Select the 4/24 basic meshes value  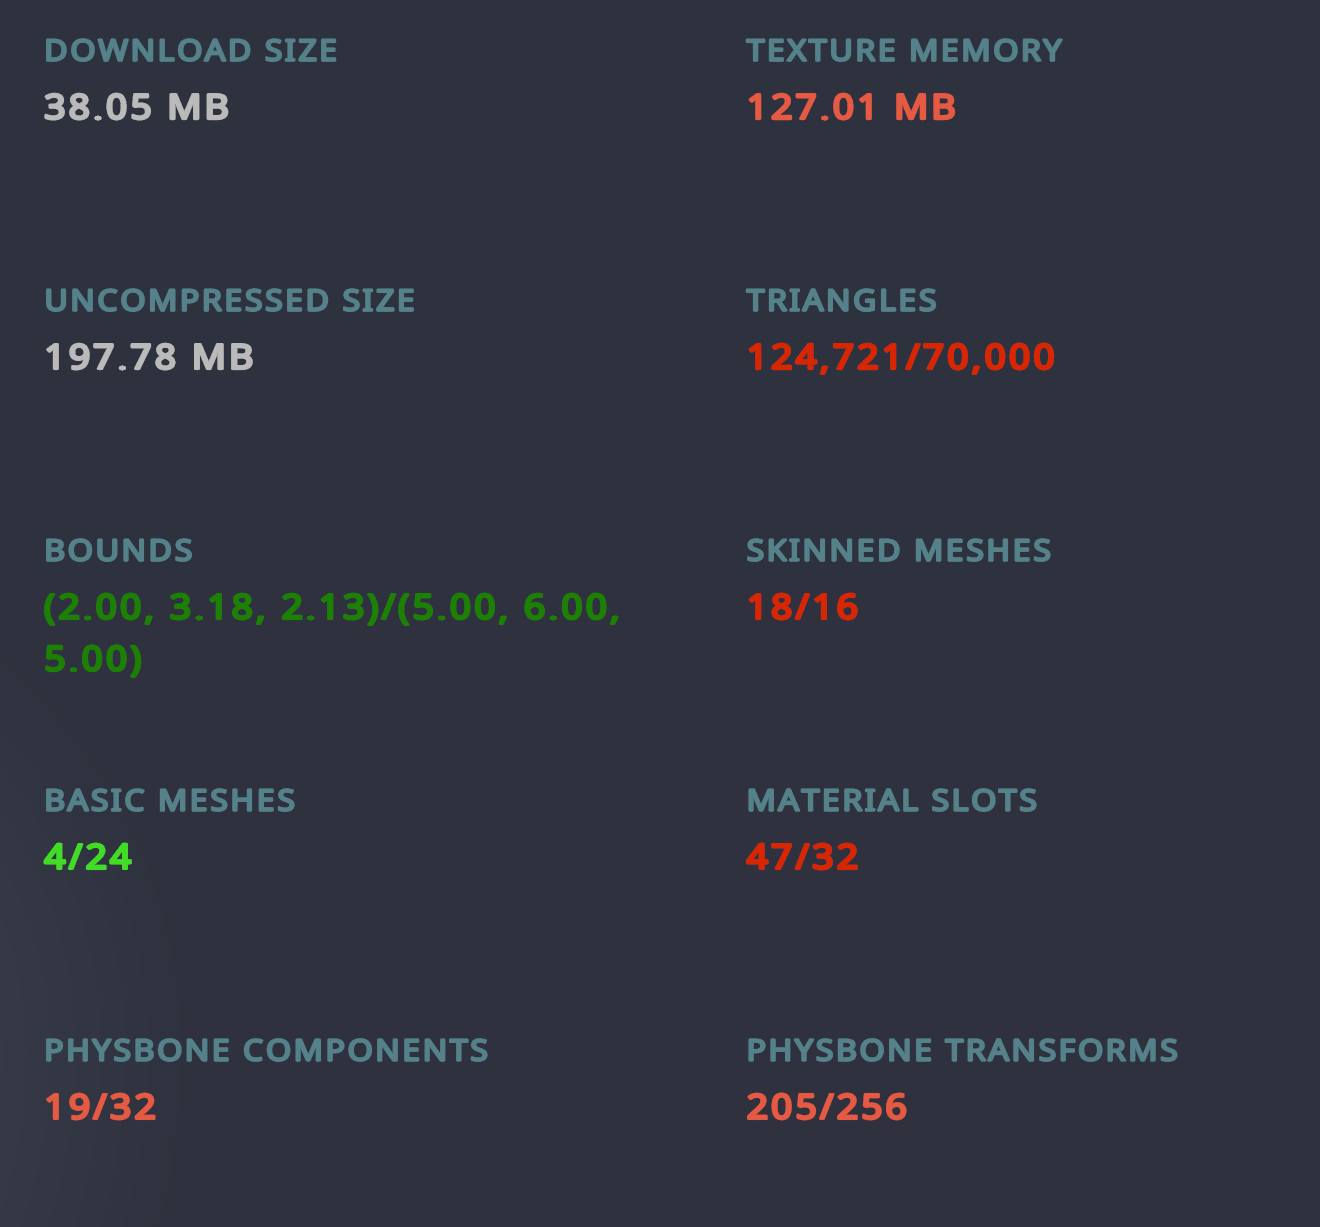coord(88,857)
